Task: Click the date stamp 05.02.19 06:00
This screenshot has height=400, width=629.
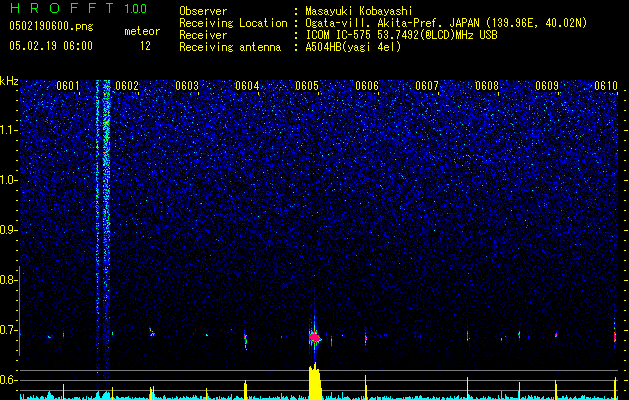Action: (51, 45)
